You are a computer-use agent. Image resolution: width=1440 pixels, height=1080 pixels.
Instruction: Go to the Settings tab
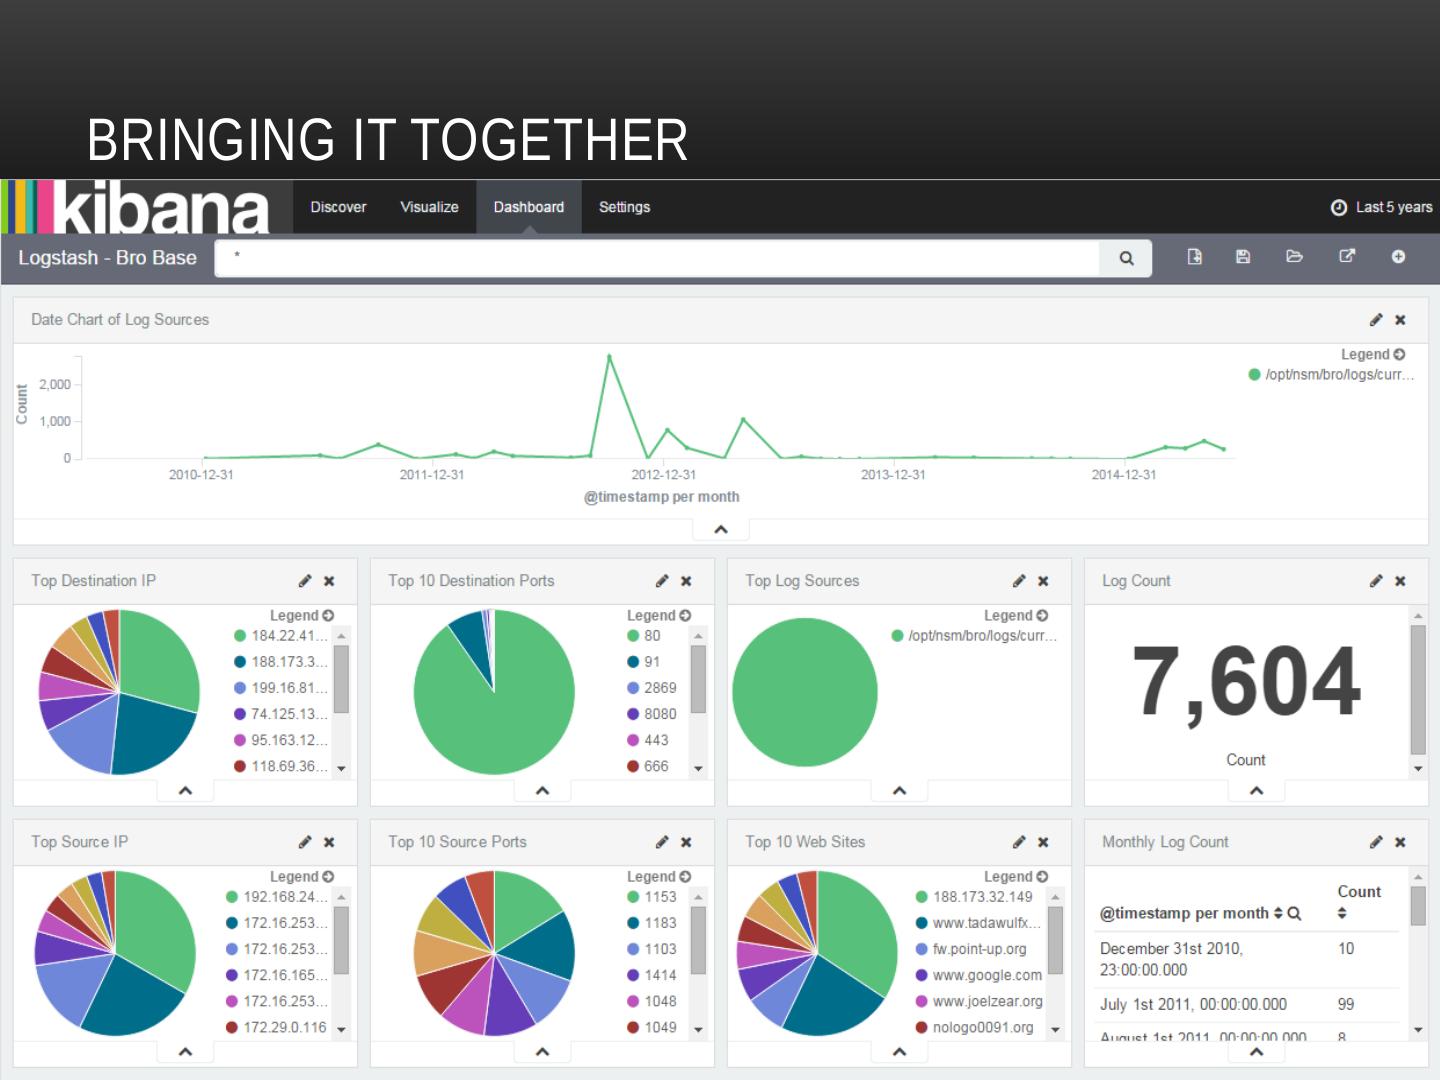click(624, 207)
